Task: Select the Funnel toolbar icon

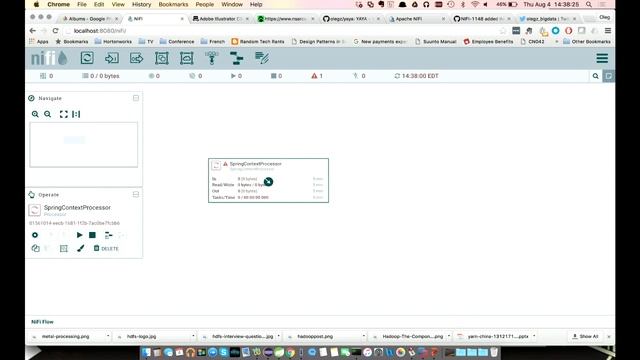Action: point(211,58)
